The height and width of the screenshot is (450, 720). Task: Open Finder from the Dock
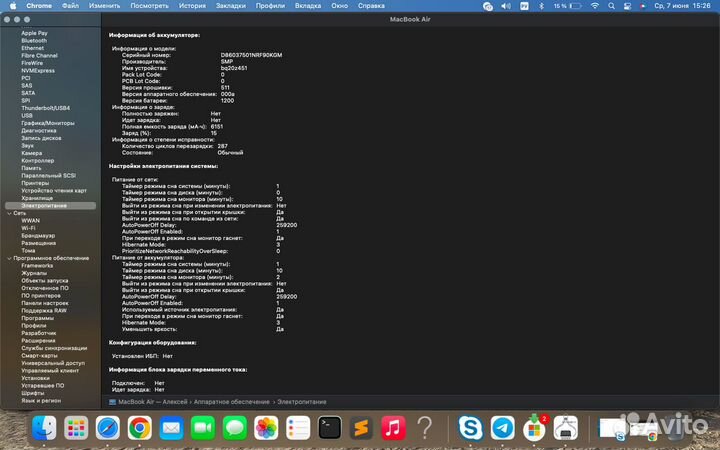point(44,428)
